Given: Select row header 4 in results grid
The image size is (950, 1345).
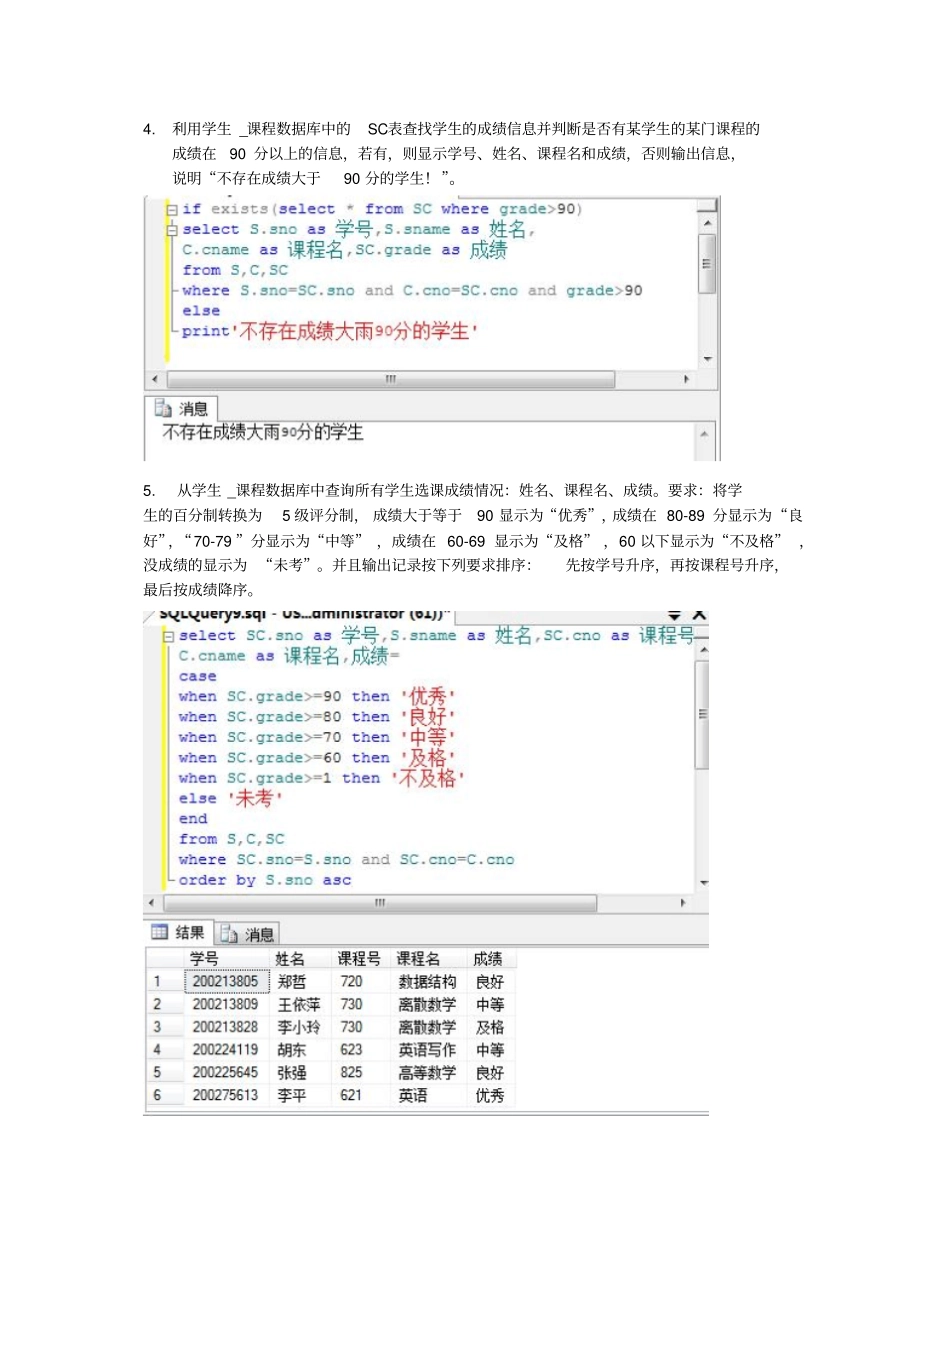Looking at the screenshot, I should [164, 1050].
